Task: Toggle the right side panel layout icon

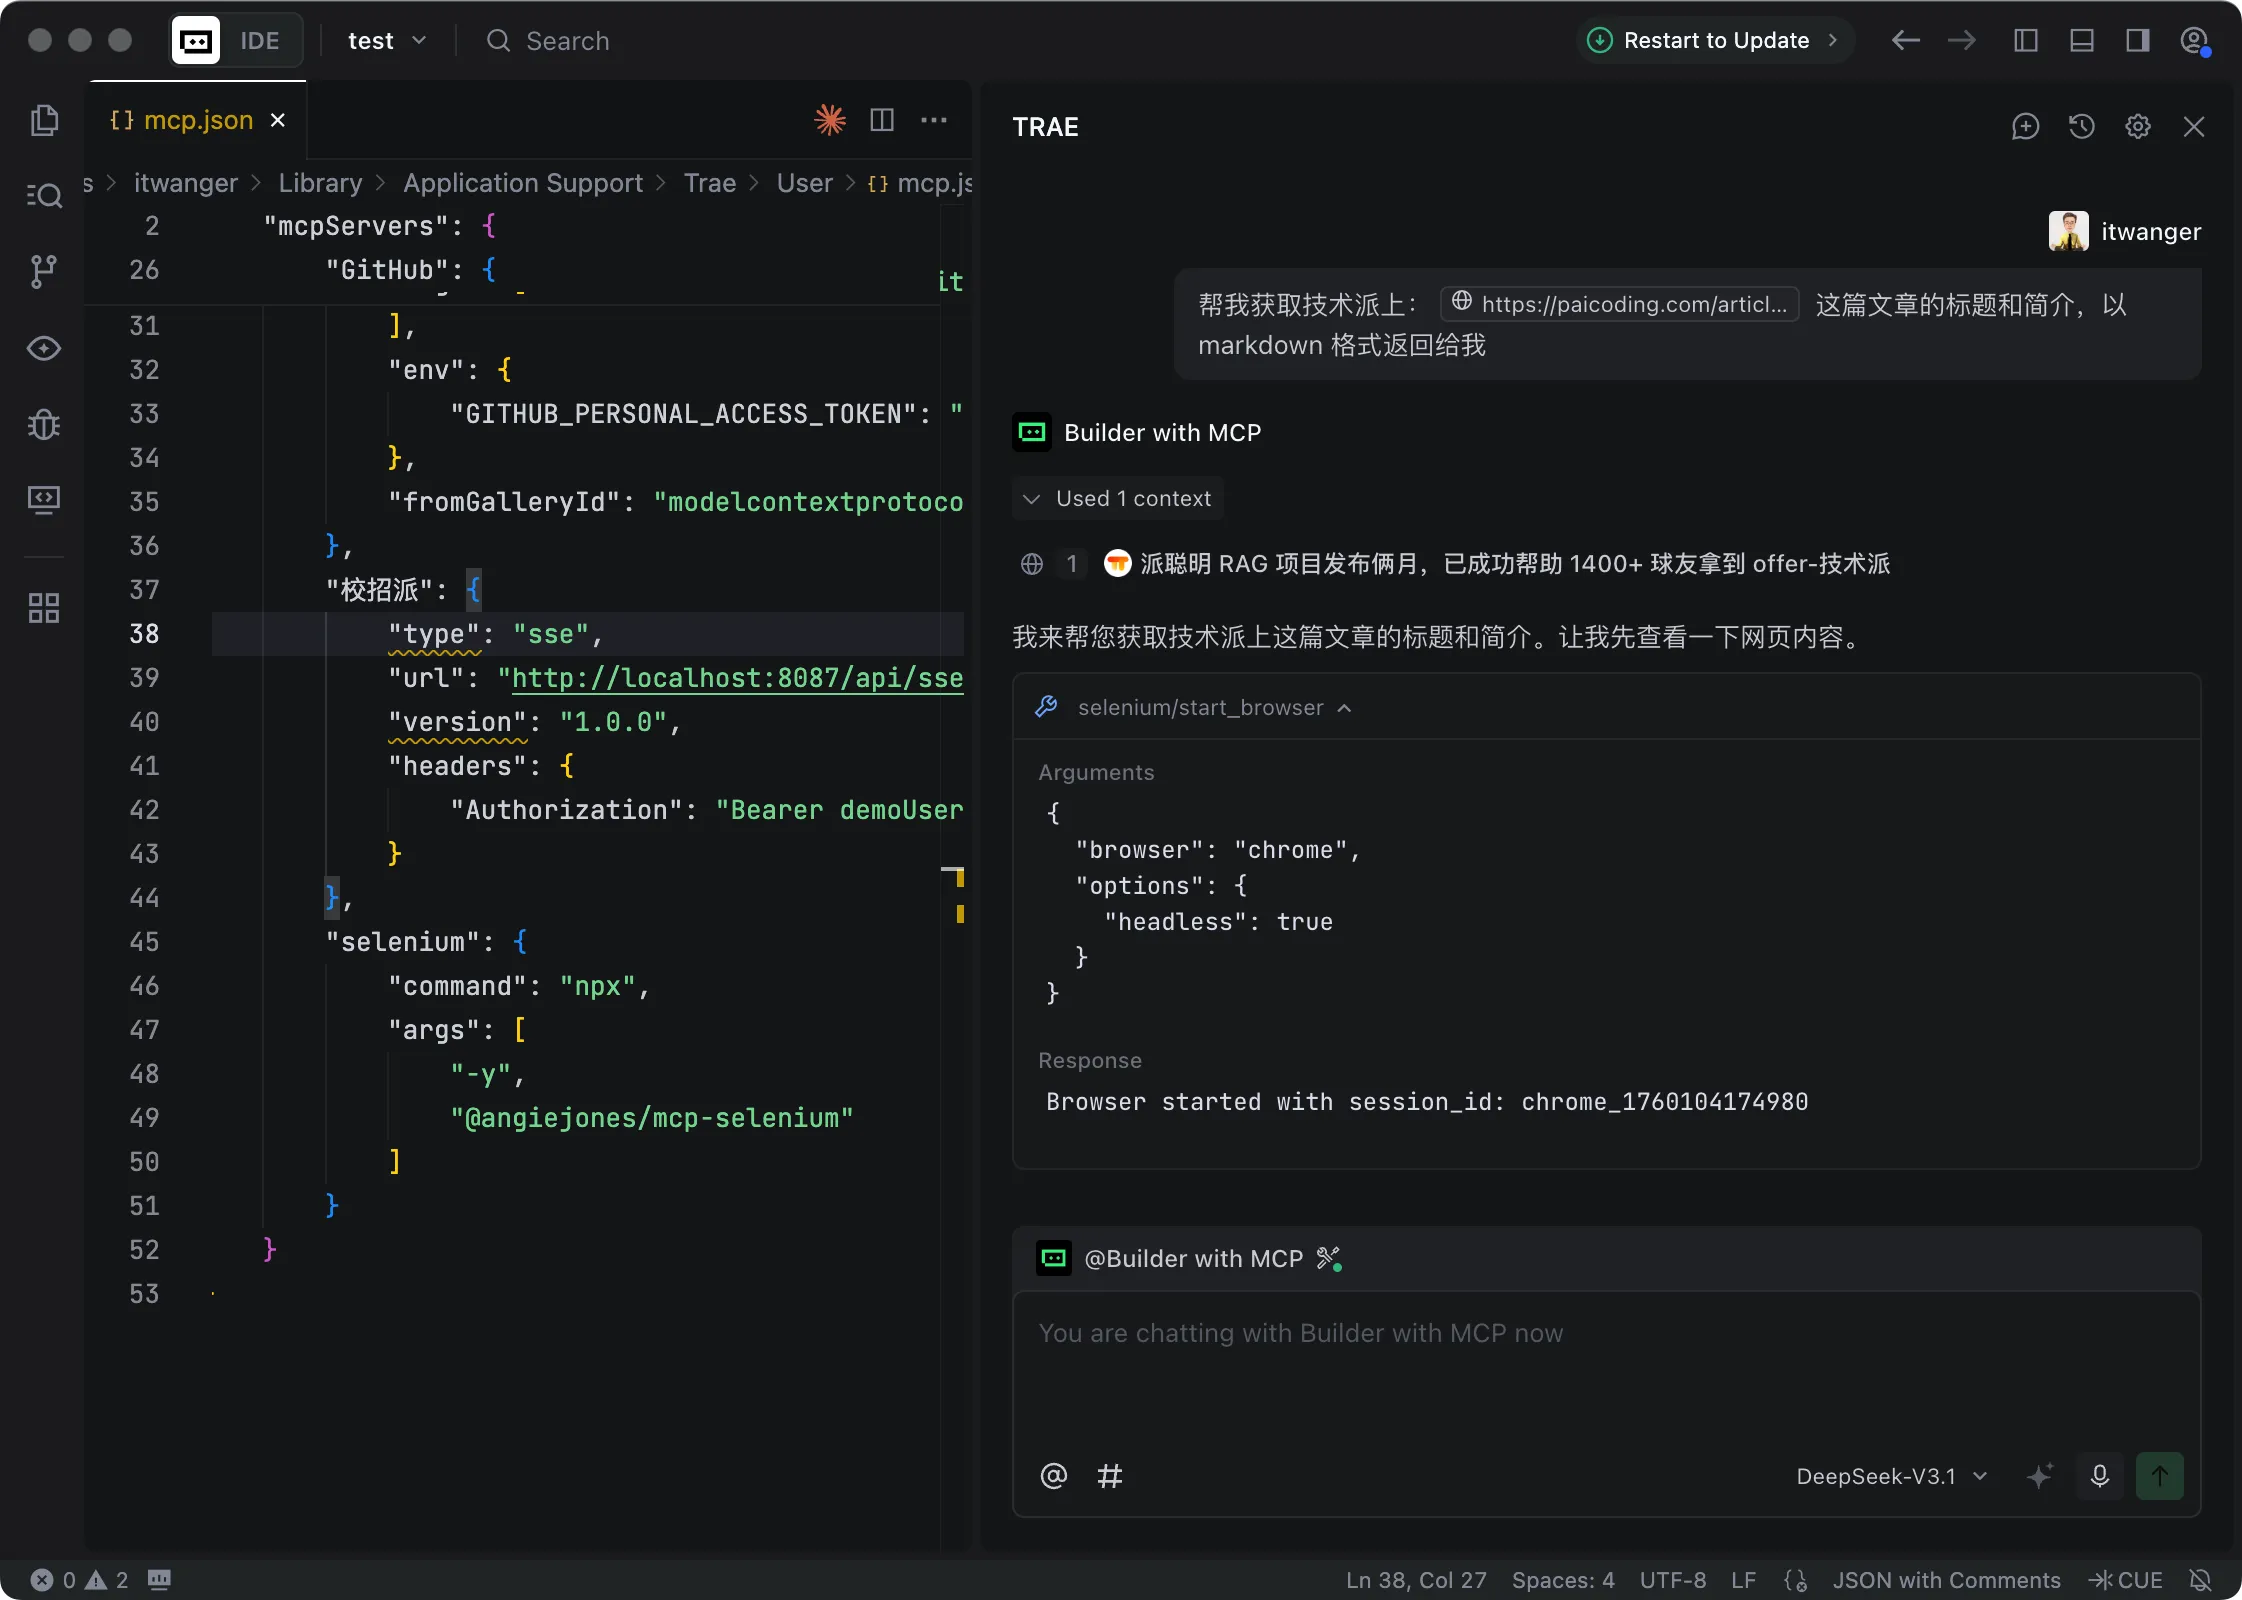Action: tap(2137, 41)
